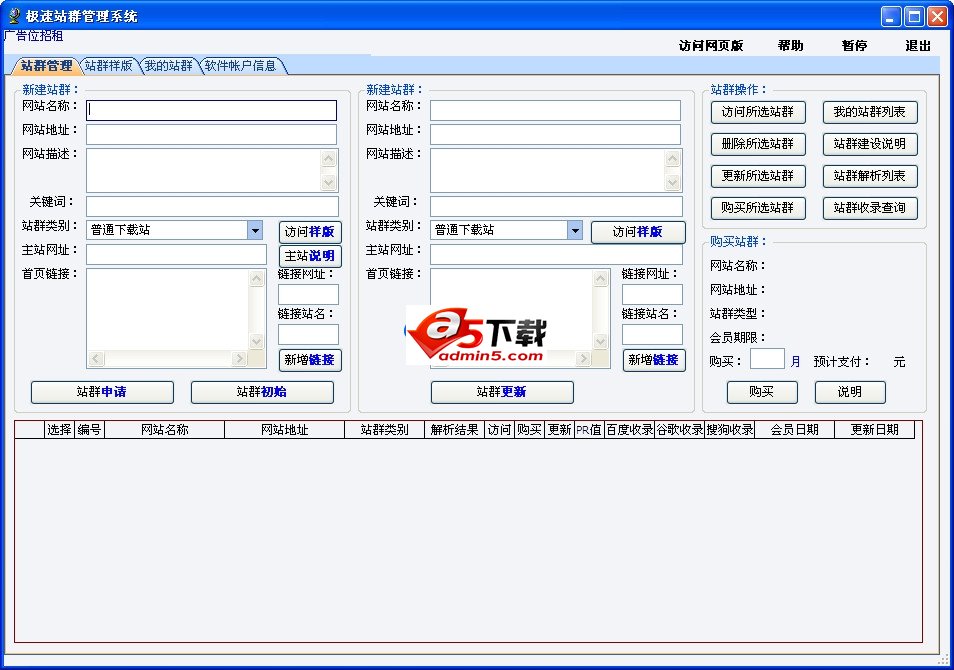Screen dimensions: 954x670
Task: Click 访问所选站群 in the operations panel
Action: click(x=758, y=112)
